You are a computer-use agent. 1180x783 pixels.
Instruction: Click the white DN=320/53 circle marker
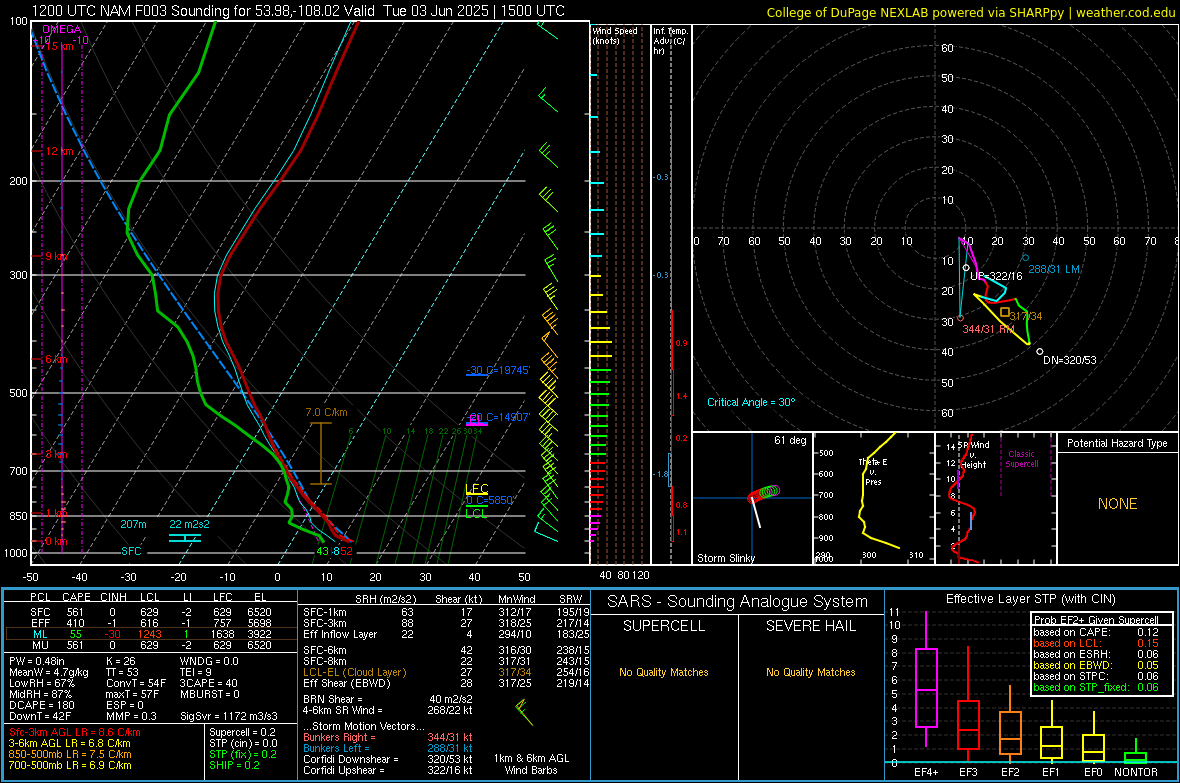tap(1040, 352)
